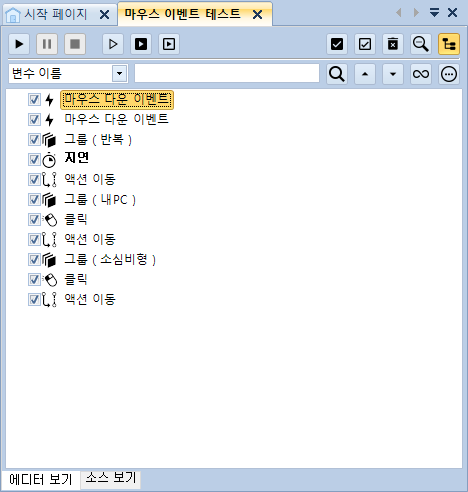Uncheck the second 마우스 다운 이벤트 checkbox

pyautogui.click(x=34, y=119)
